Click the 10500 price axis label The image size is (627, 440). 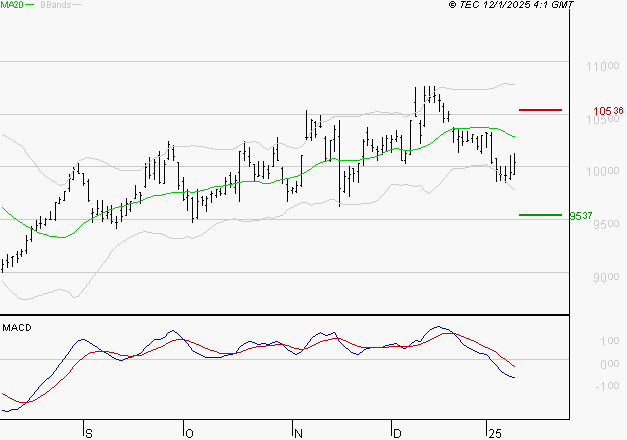coord(603,120)
